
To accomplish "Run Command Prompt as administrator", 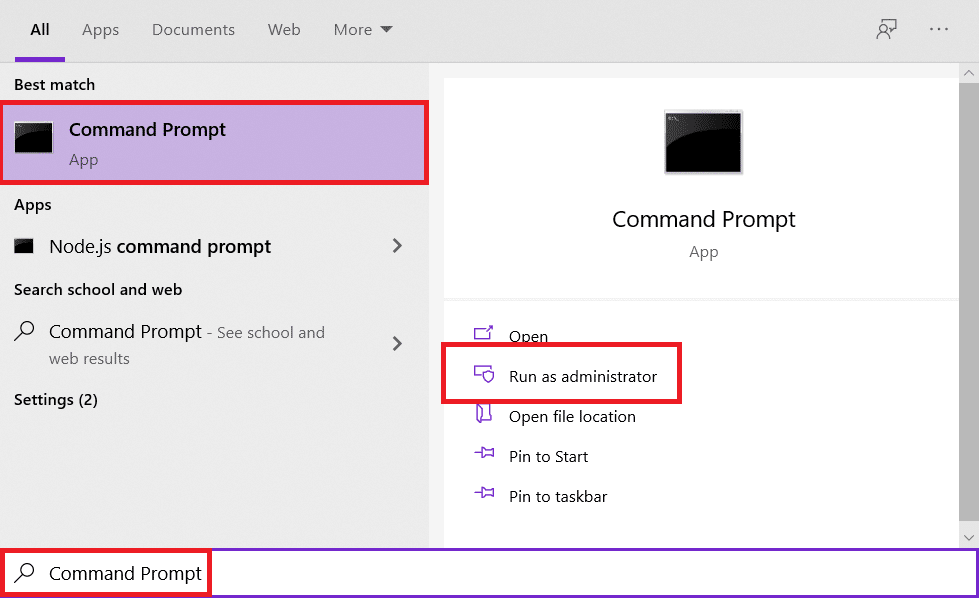I will pos(582,377).
